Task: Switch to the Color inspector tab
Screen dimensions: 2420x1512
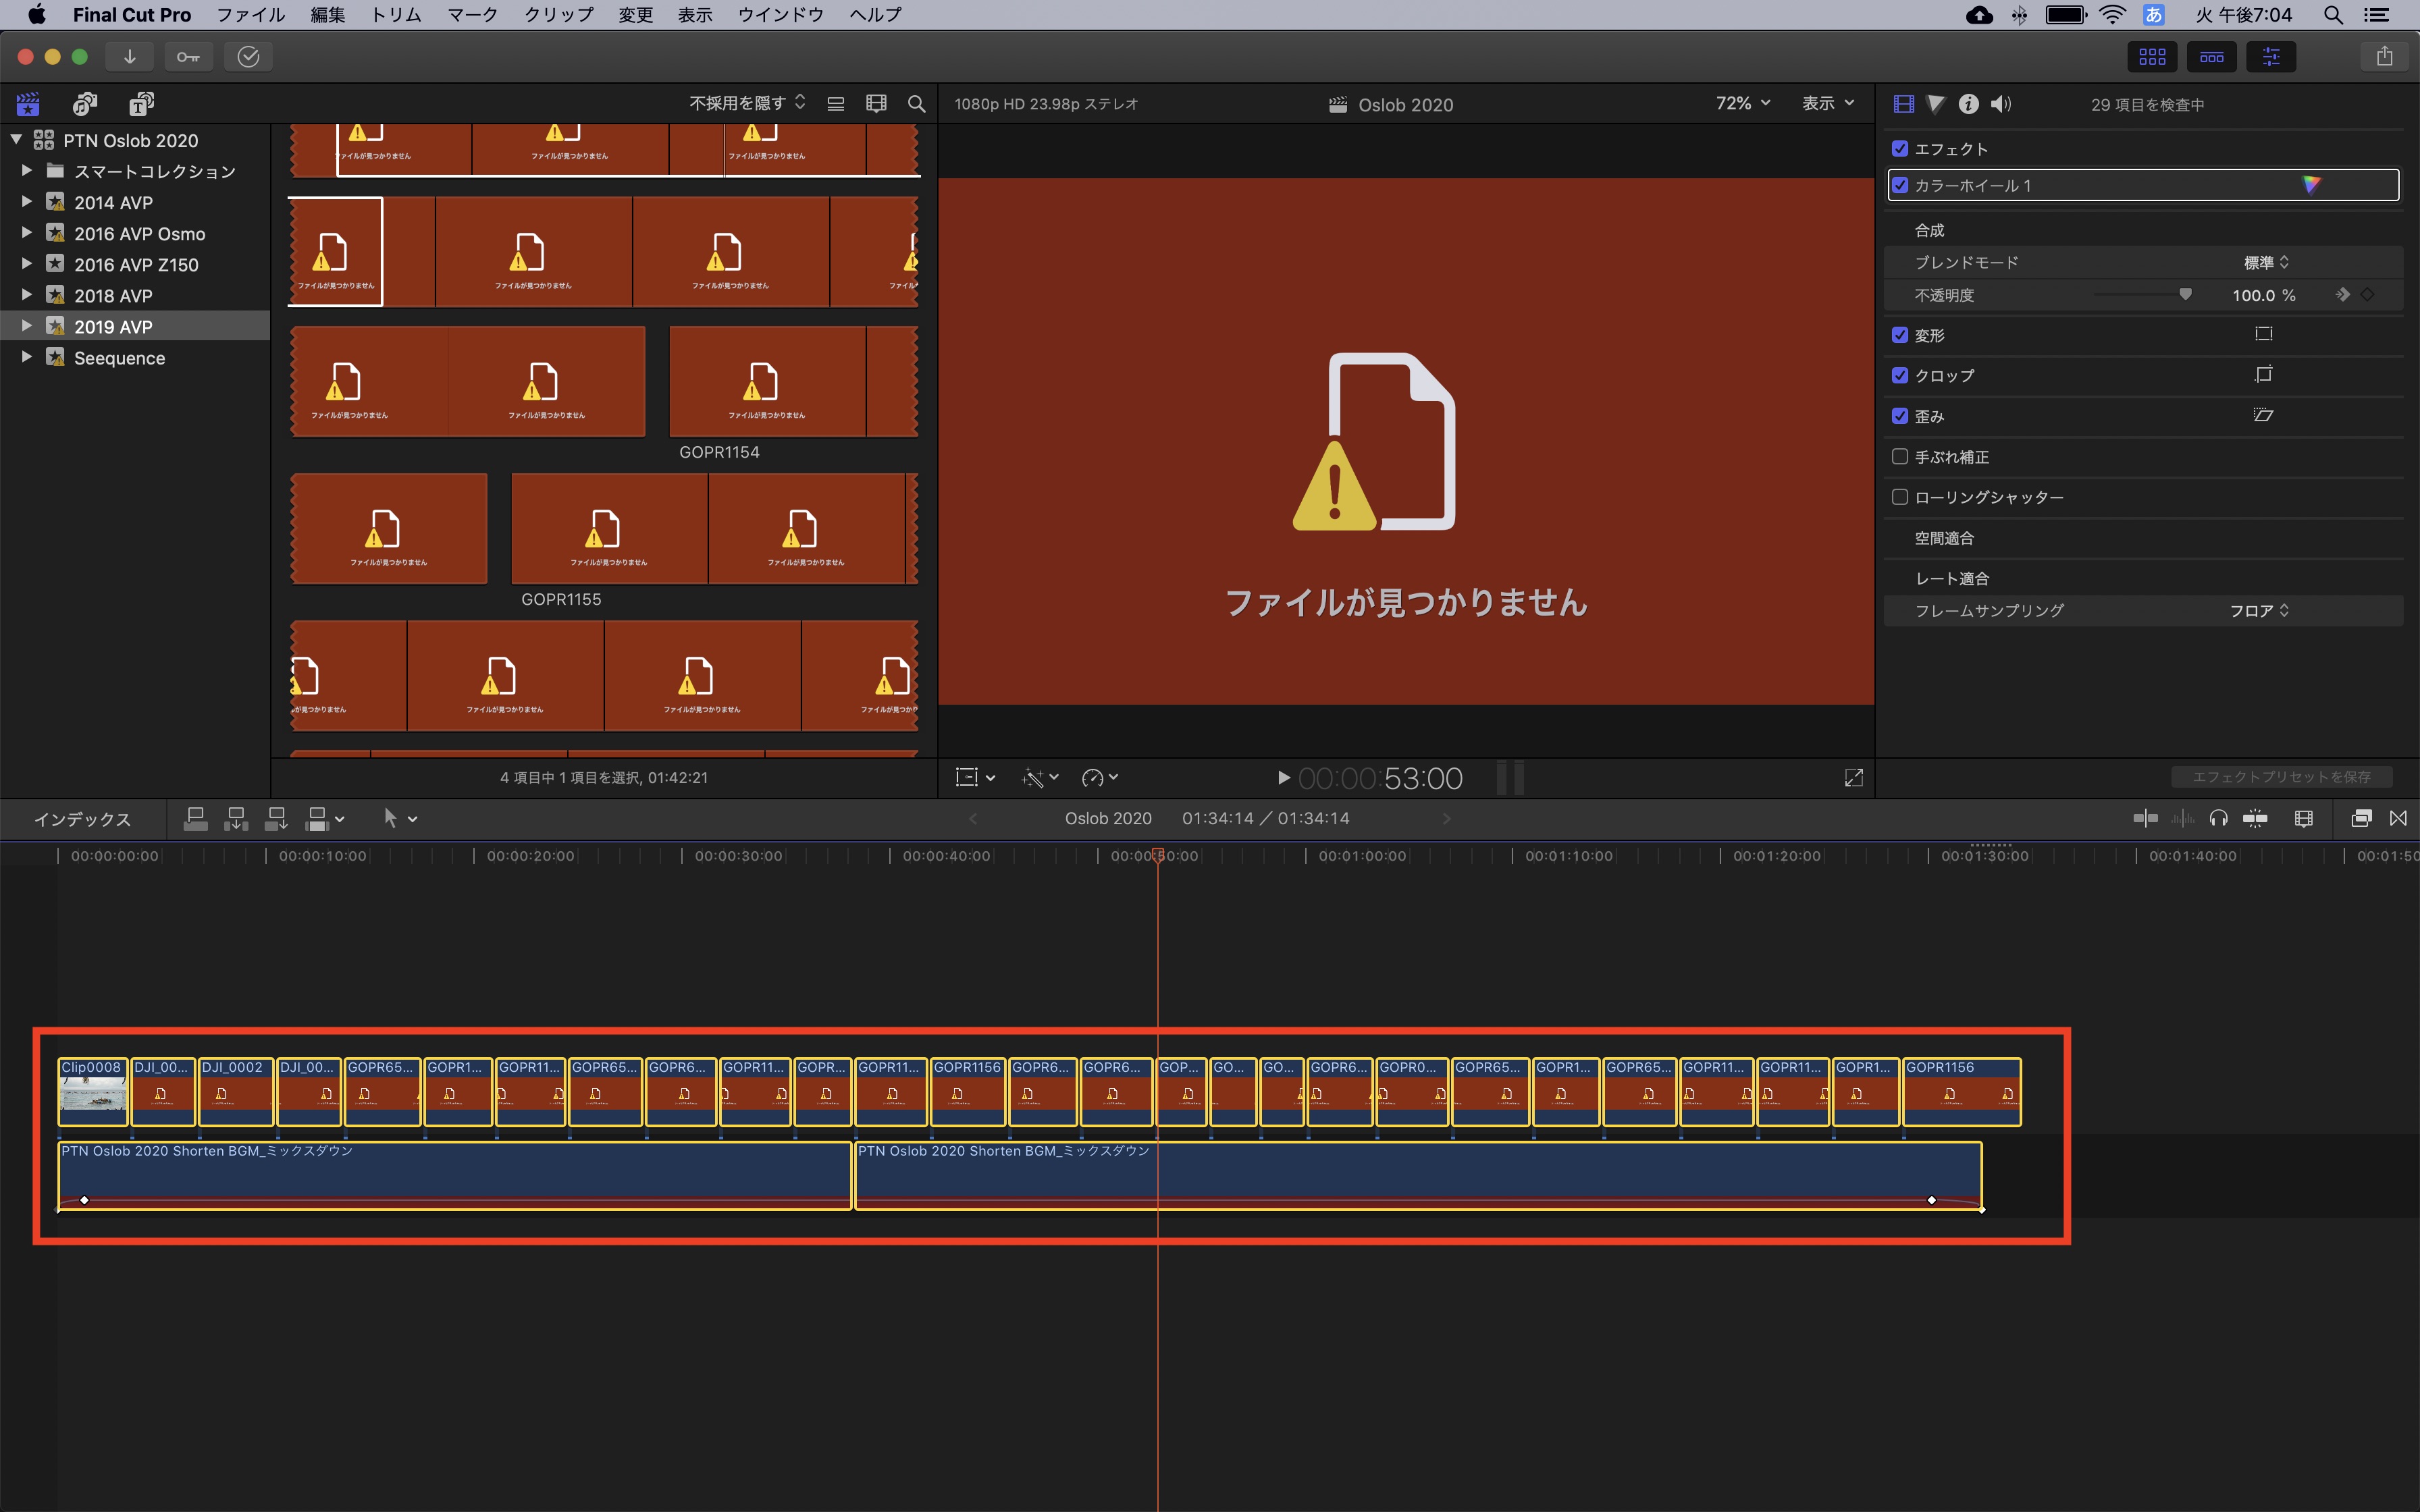Action: click(1936, 104)
